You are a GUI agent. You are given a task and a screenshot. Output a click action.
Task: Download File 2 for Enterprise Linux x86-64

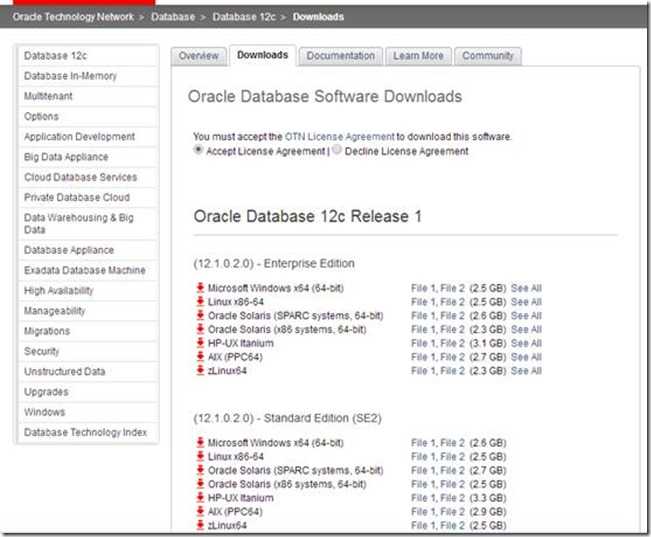(453, 302)
